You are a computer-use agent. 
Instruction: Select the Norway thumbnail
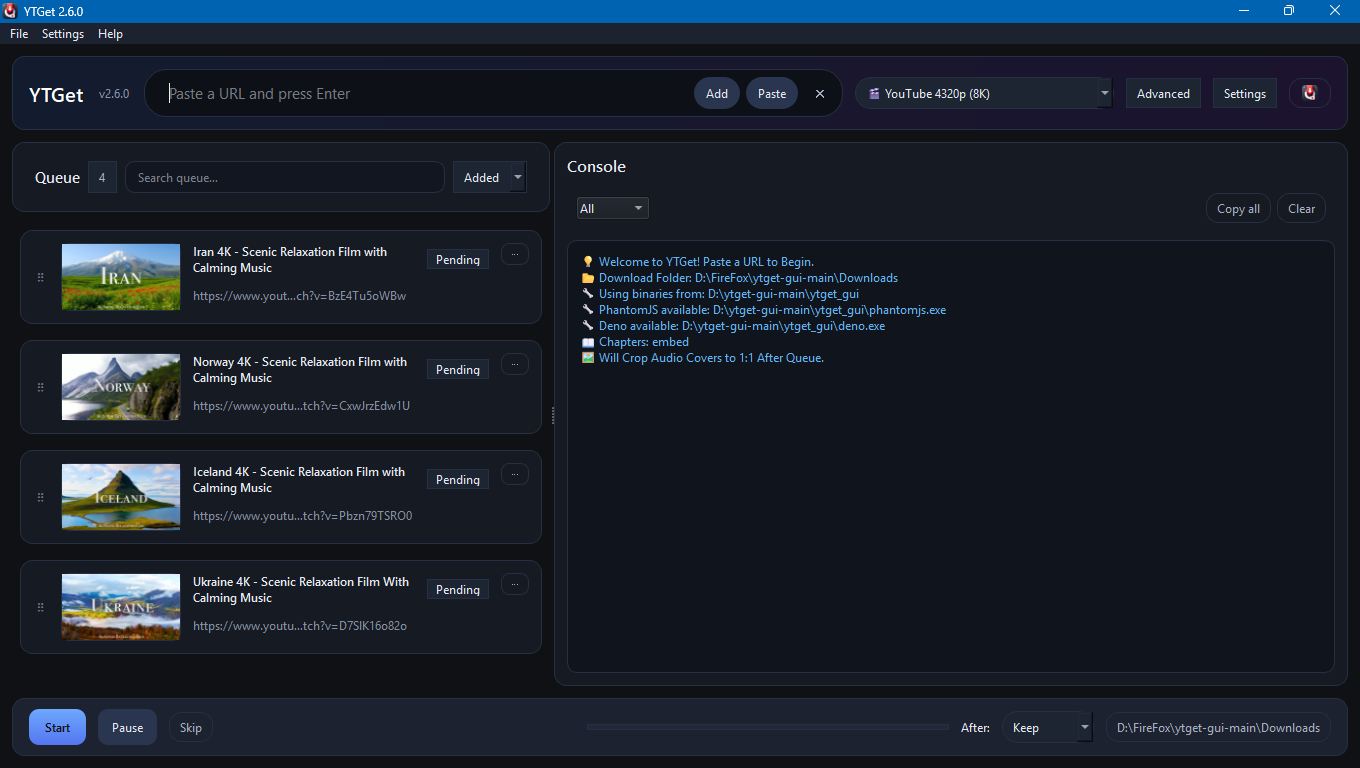121,387
